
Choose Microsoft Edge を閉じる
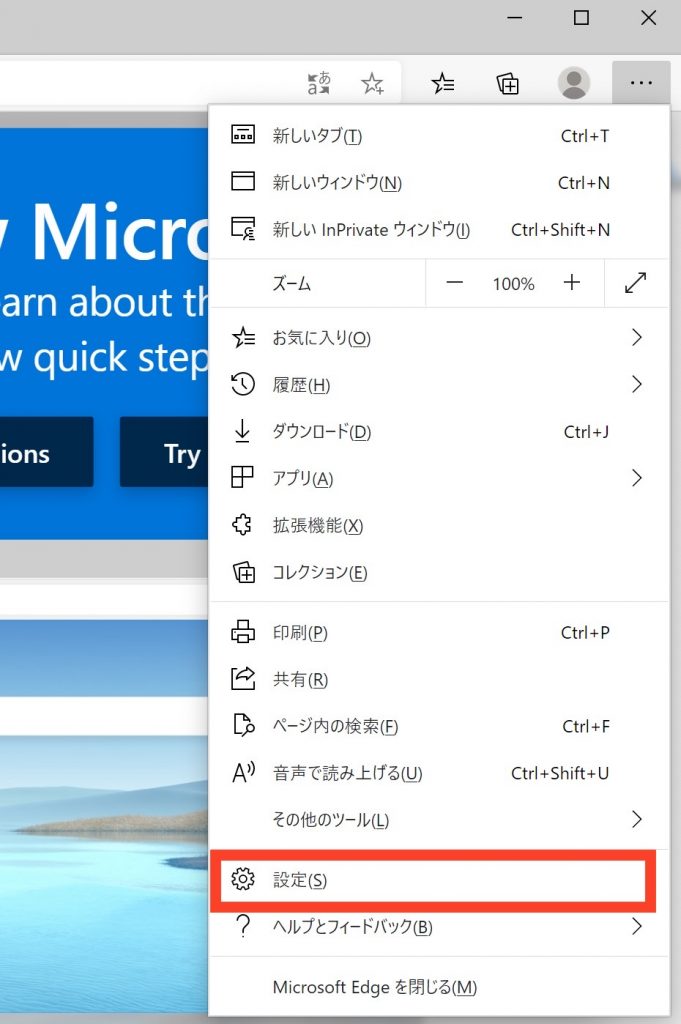(x=374, y=987)
